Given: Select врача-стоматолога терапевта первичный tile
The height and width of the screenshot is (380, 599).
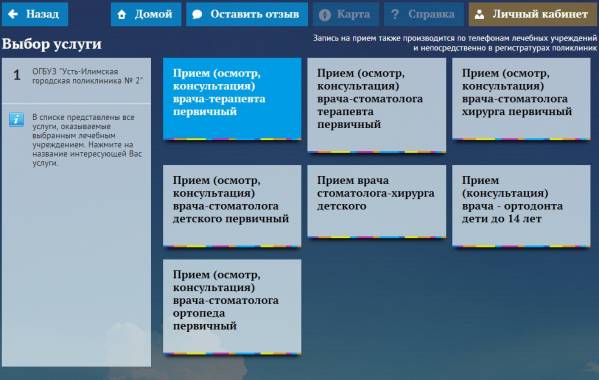Looking at the screenshot, I should [376, 105].
